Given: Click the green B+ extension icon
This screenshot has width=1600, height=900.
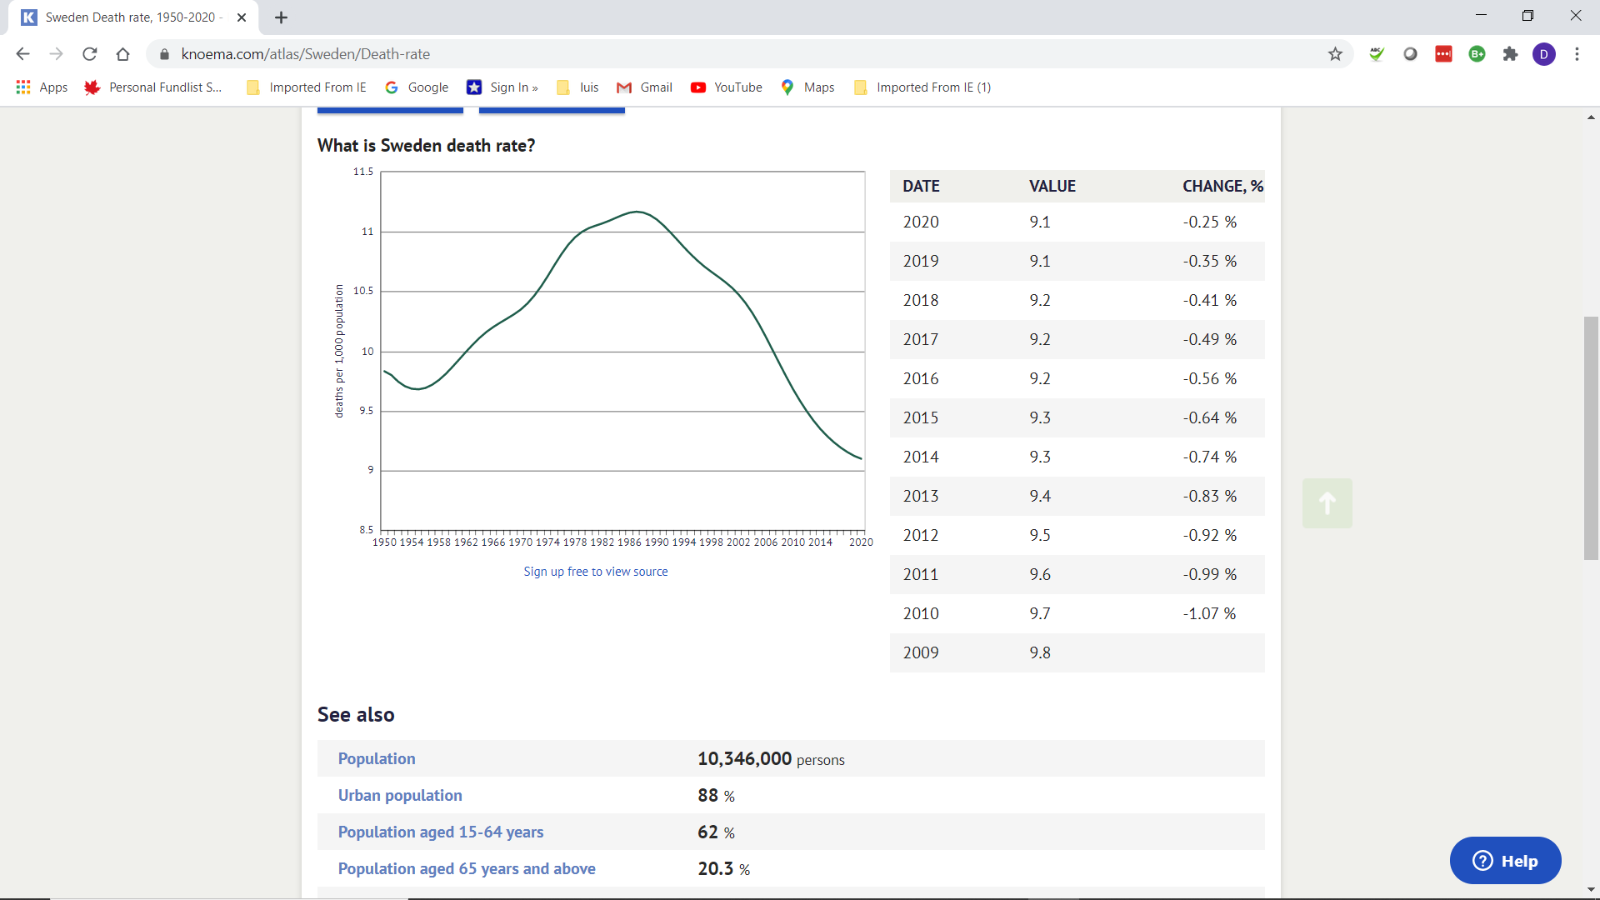Looking at the screenshot, I should tap(1477, 54).
